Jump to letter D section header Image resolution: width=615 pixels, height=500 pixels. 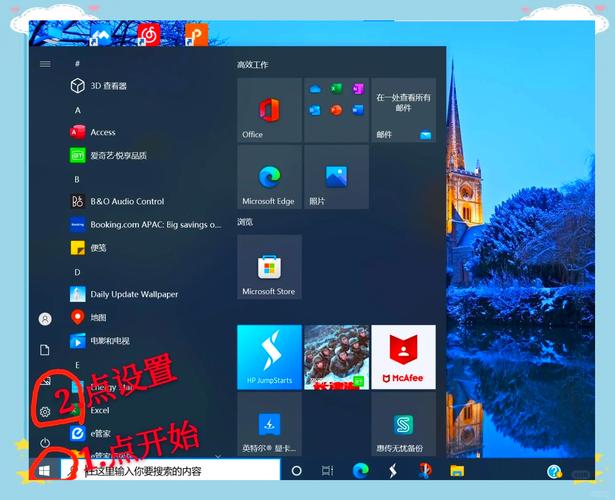[x=77, y=272]
